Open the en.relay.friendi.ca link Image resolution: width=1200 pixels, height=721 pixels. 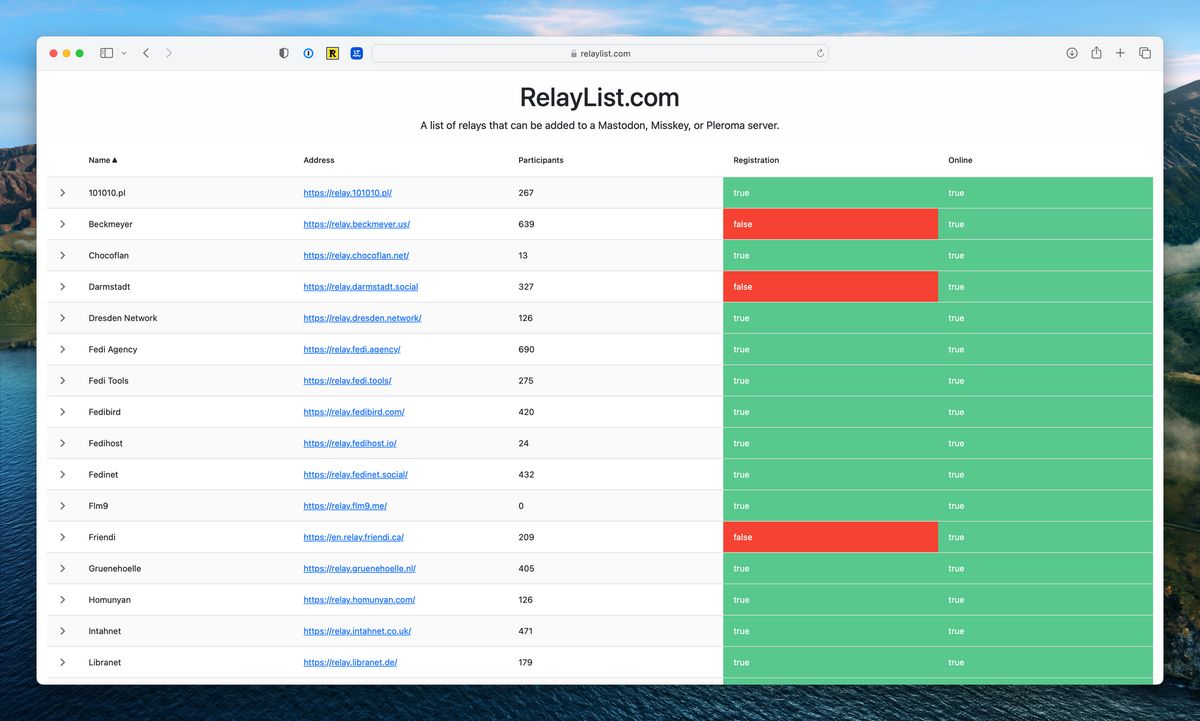(x=354, y=537)
